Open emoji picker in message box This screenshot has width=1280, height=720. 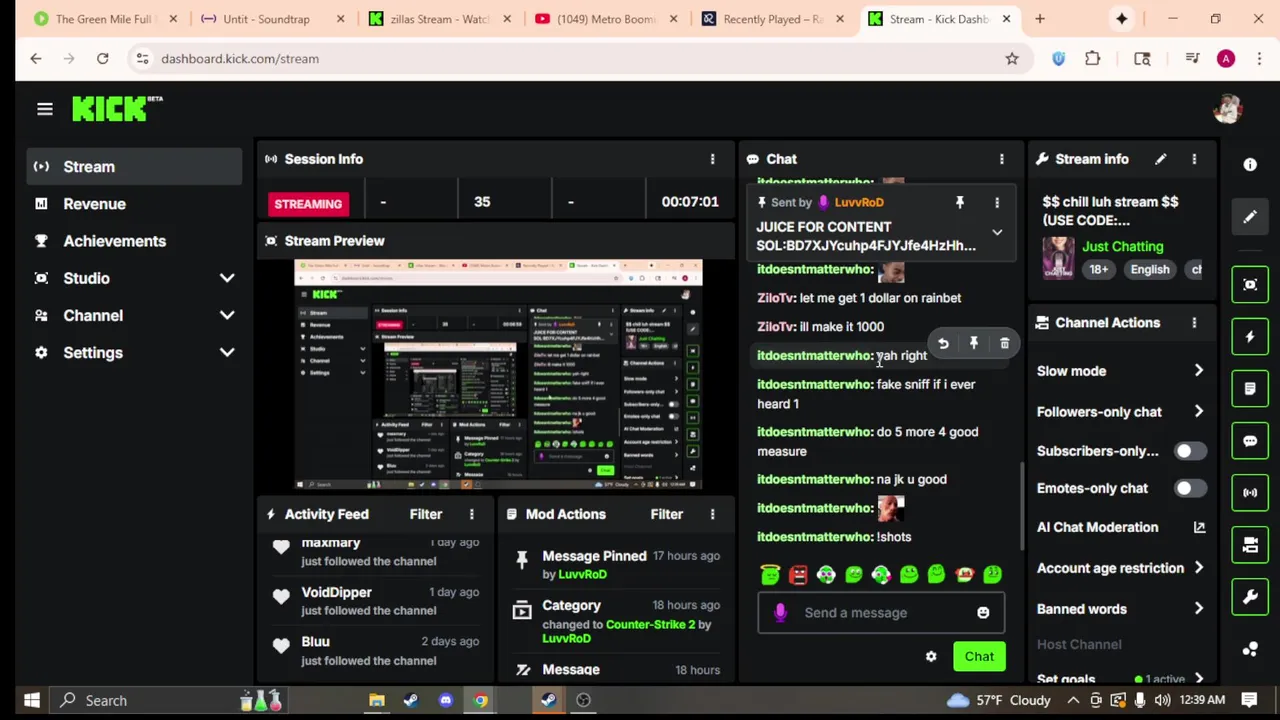coord(983,613)
